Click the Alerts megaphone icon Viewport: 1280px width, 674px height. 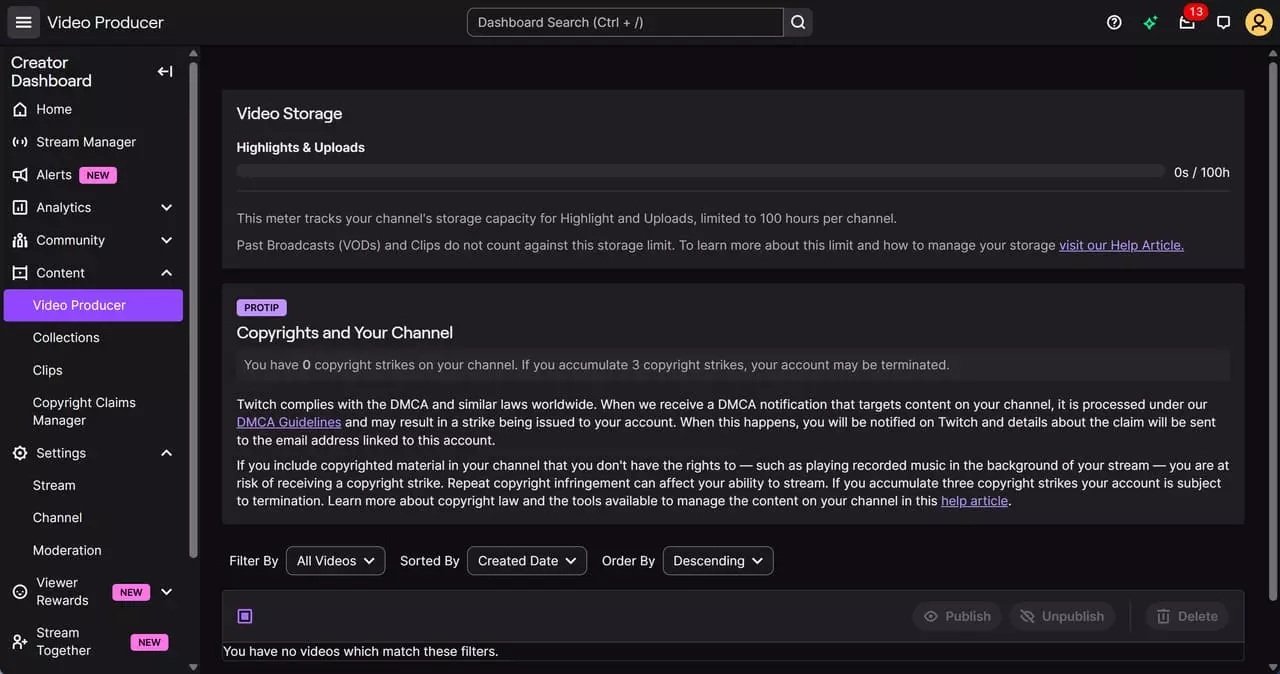20,175
